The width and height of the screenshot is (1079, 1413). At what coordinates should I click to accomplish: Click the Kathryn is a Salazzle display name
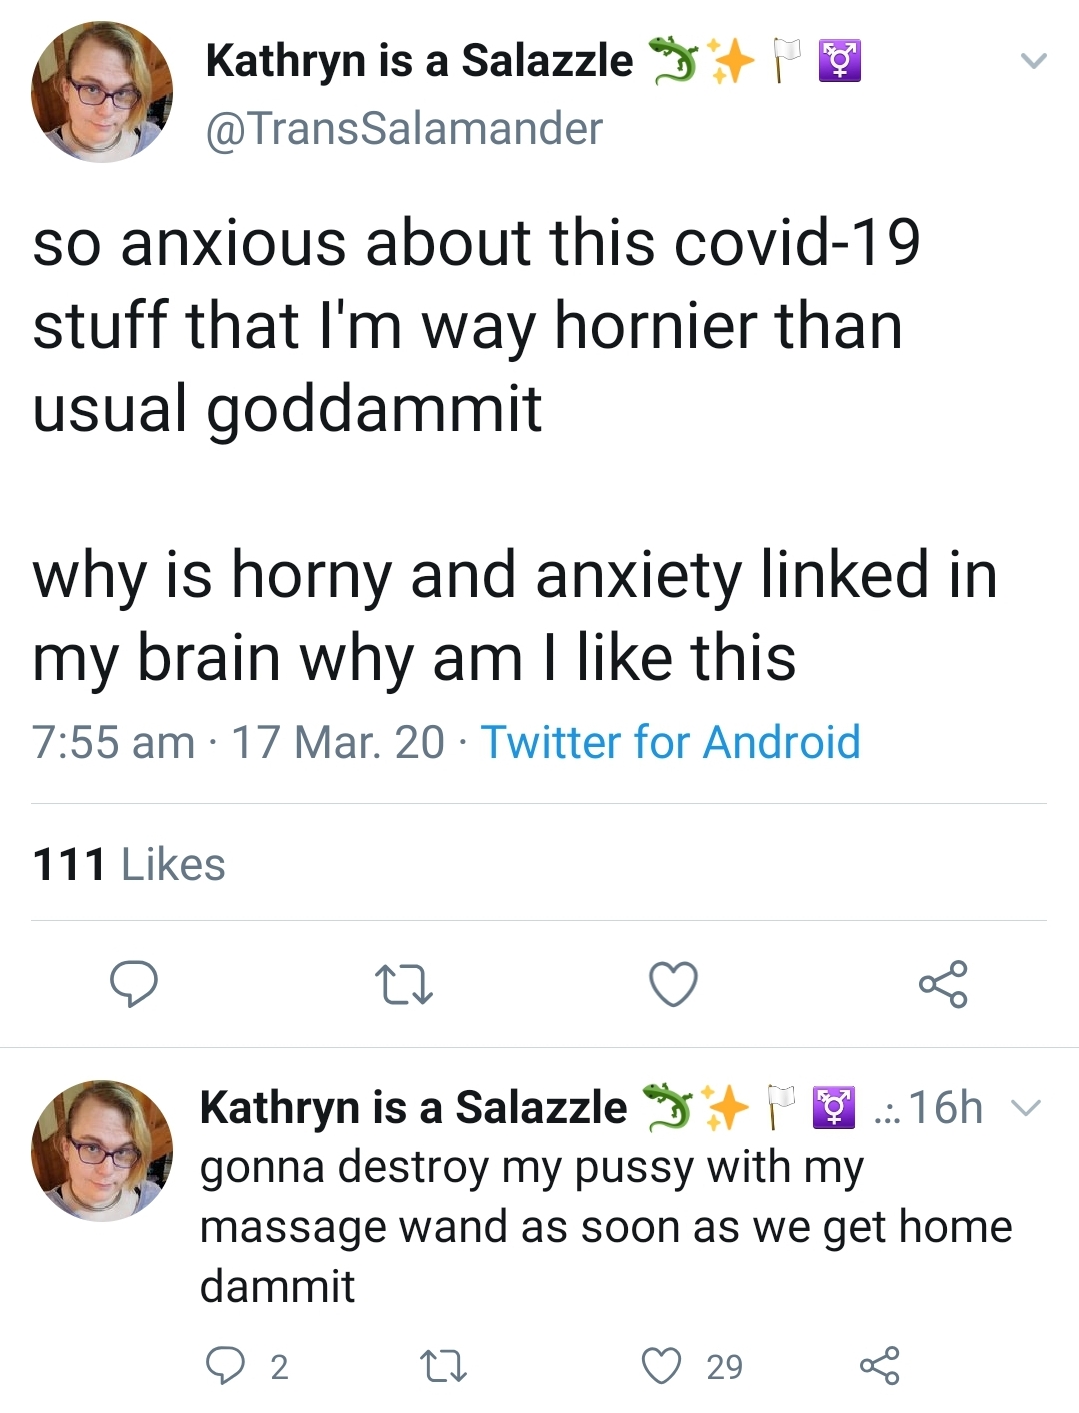[419, 61]
